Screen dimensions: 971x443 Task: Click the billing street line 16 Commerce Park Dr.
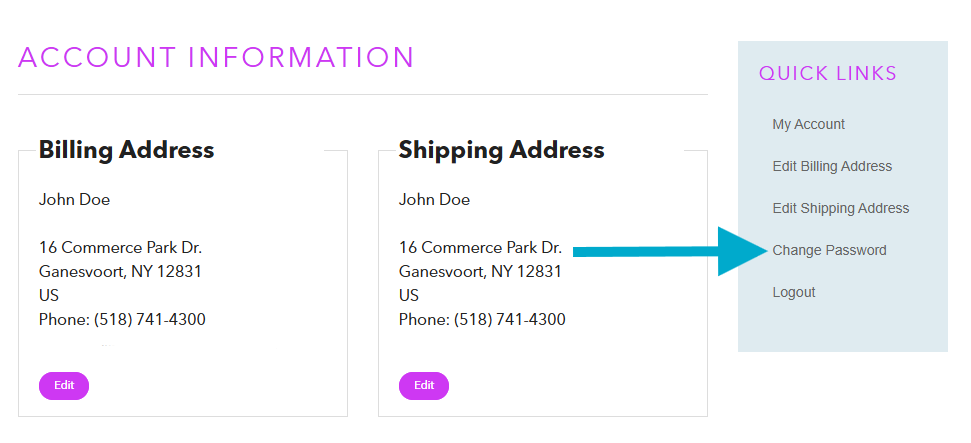[120, 247]
